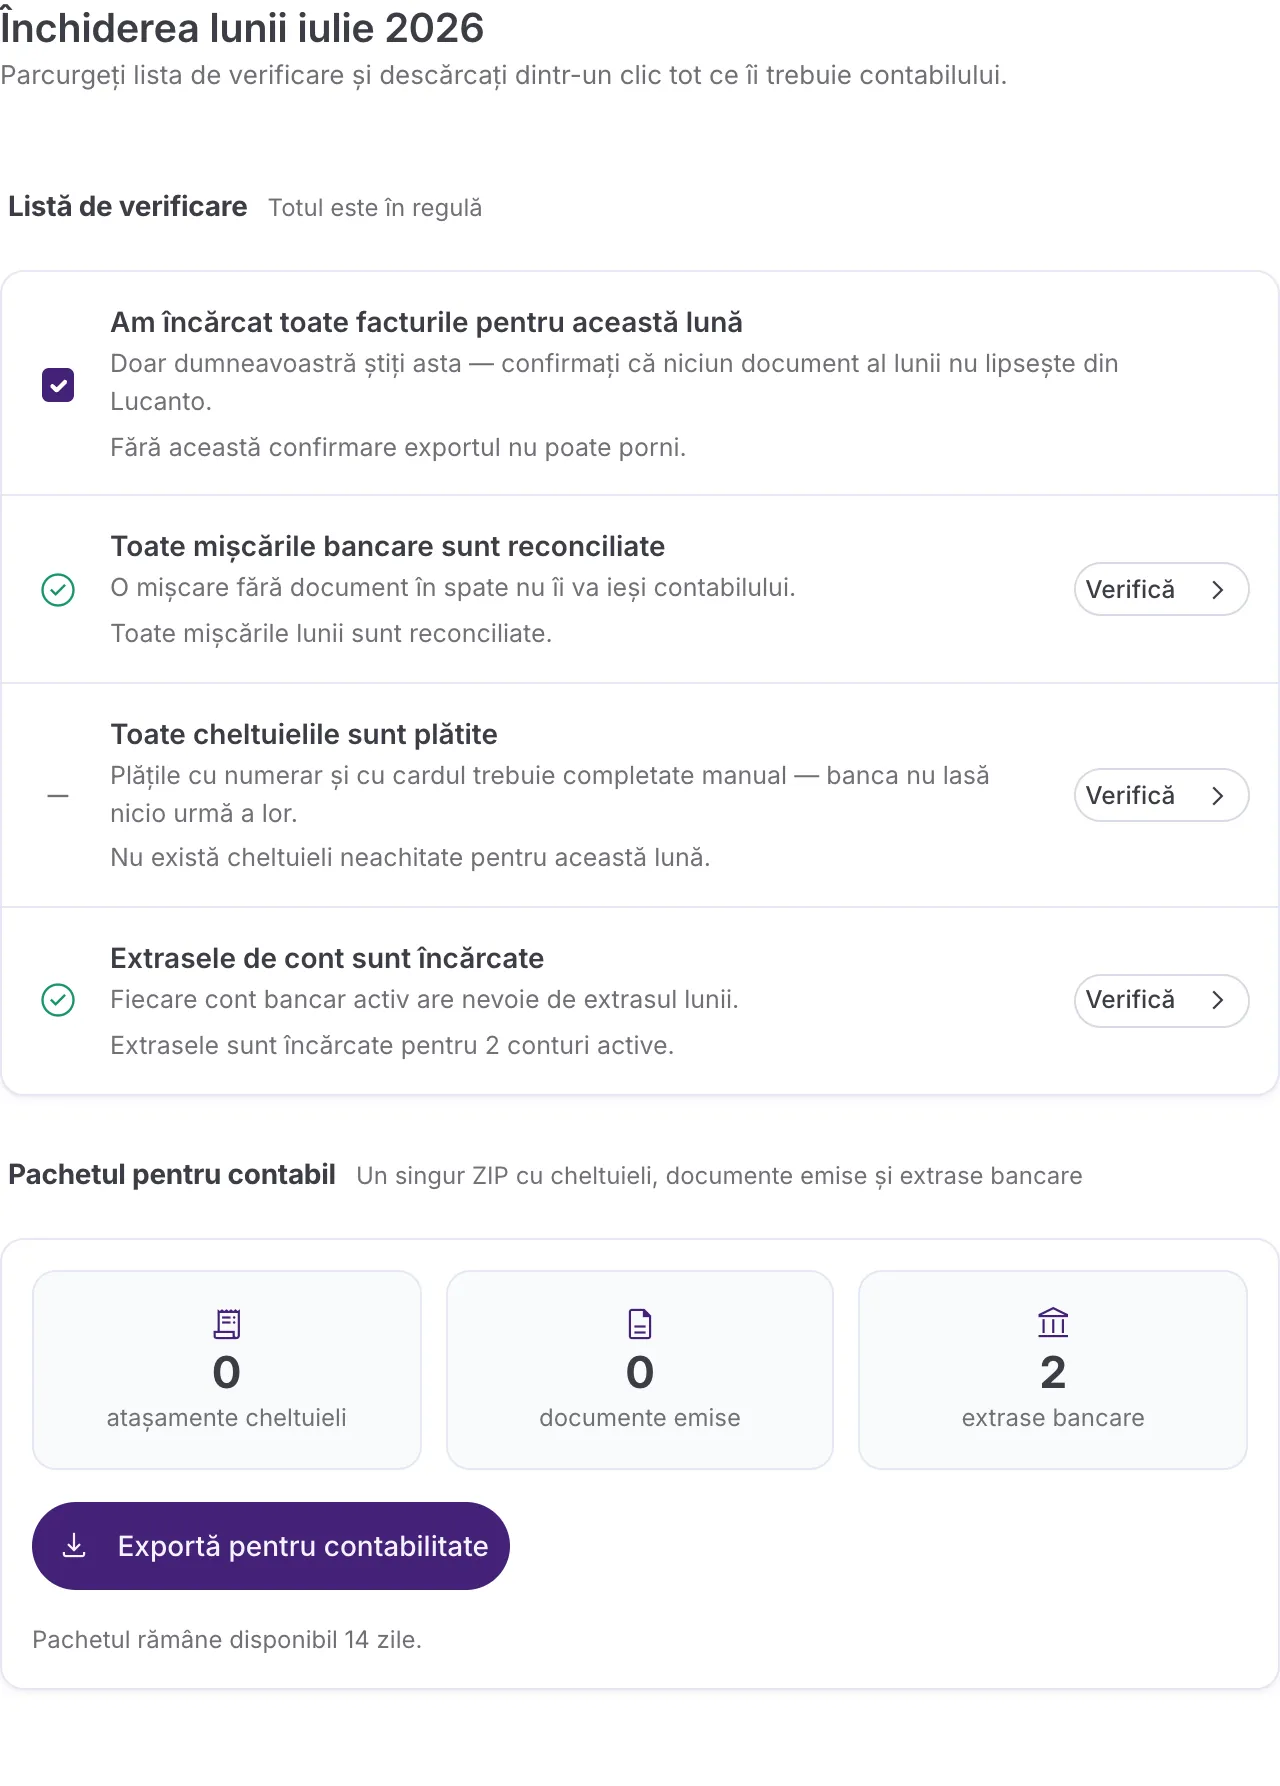Select the atașamente cheltuieli card
The width and height of the screenshot is (1280, 1786).
tap(227, 1370)
